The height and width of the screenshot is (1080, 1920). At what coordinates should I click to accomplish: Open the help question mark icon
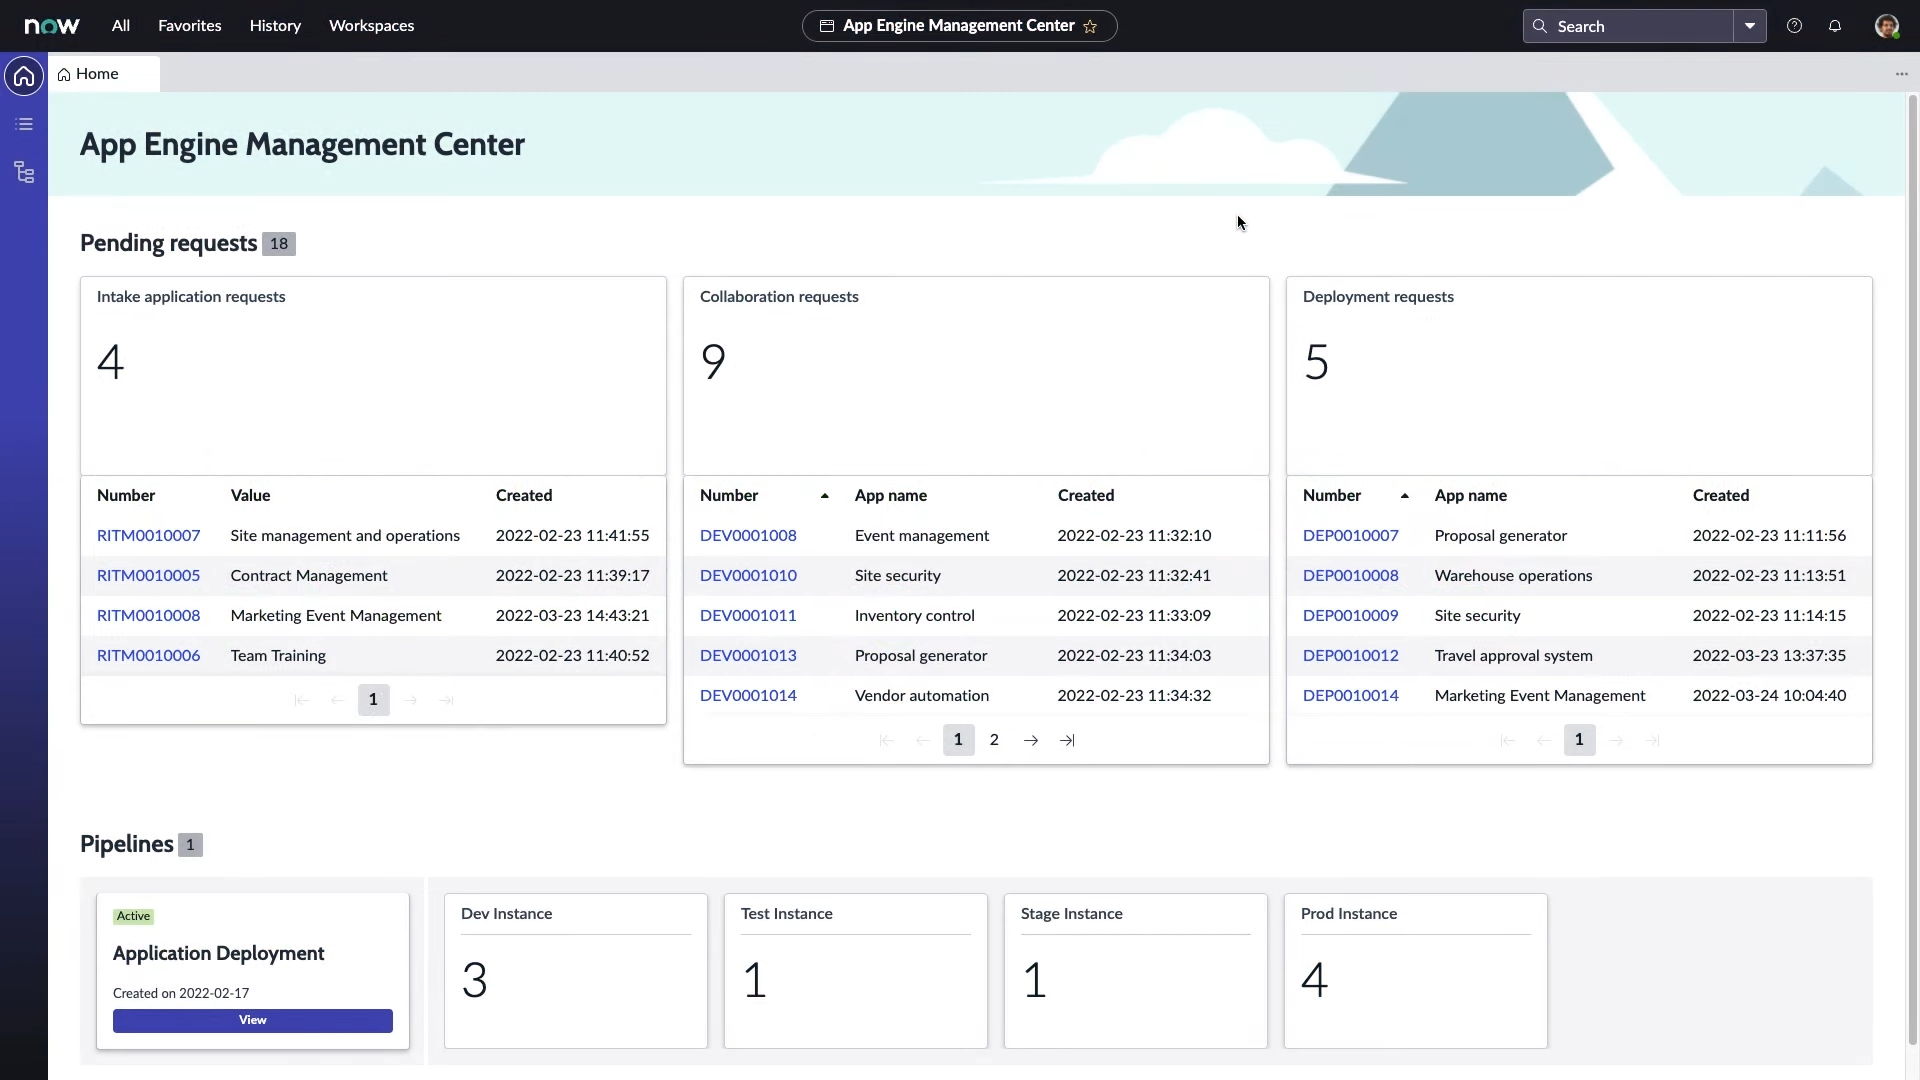point(1794,26)
